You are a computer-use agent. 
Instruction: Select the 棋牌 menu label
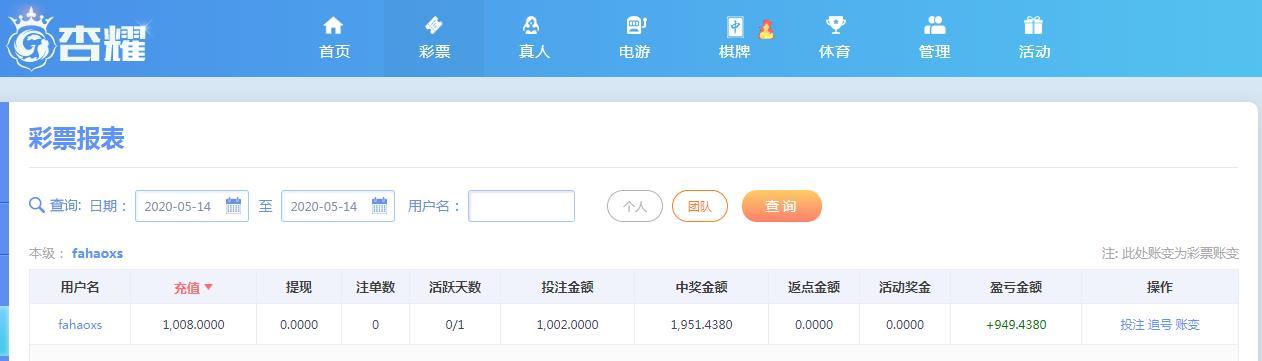click(x=735, y=52)
